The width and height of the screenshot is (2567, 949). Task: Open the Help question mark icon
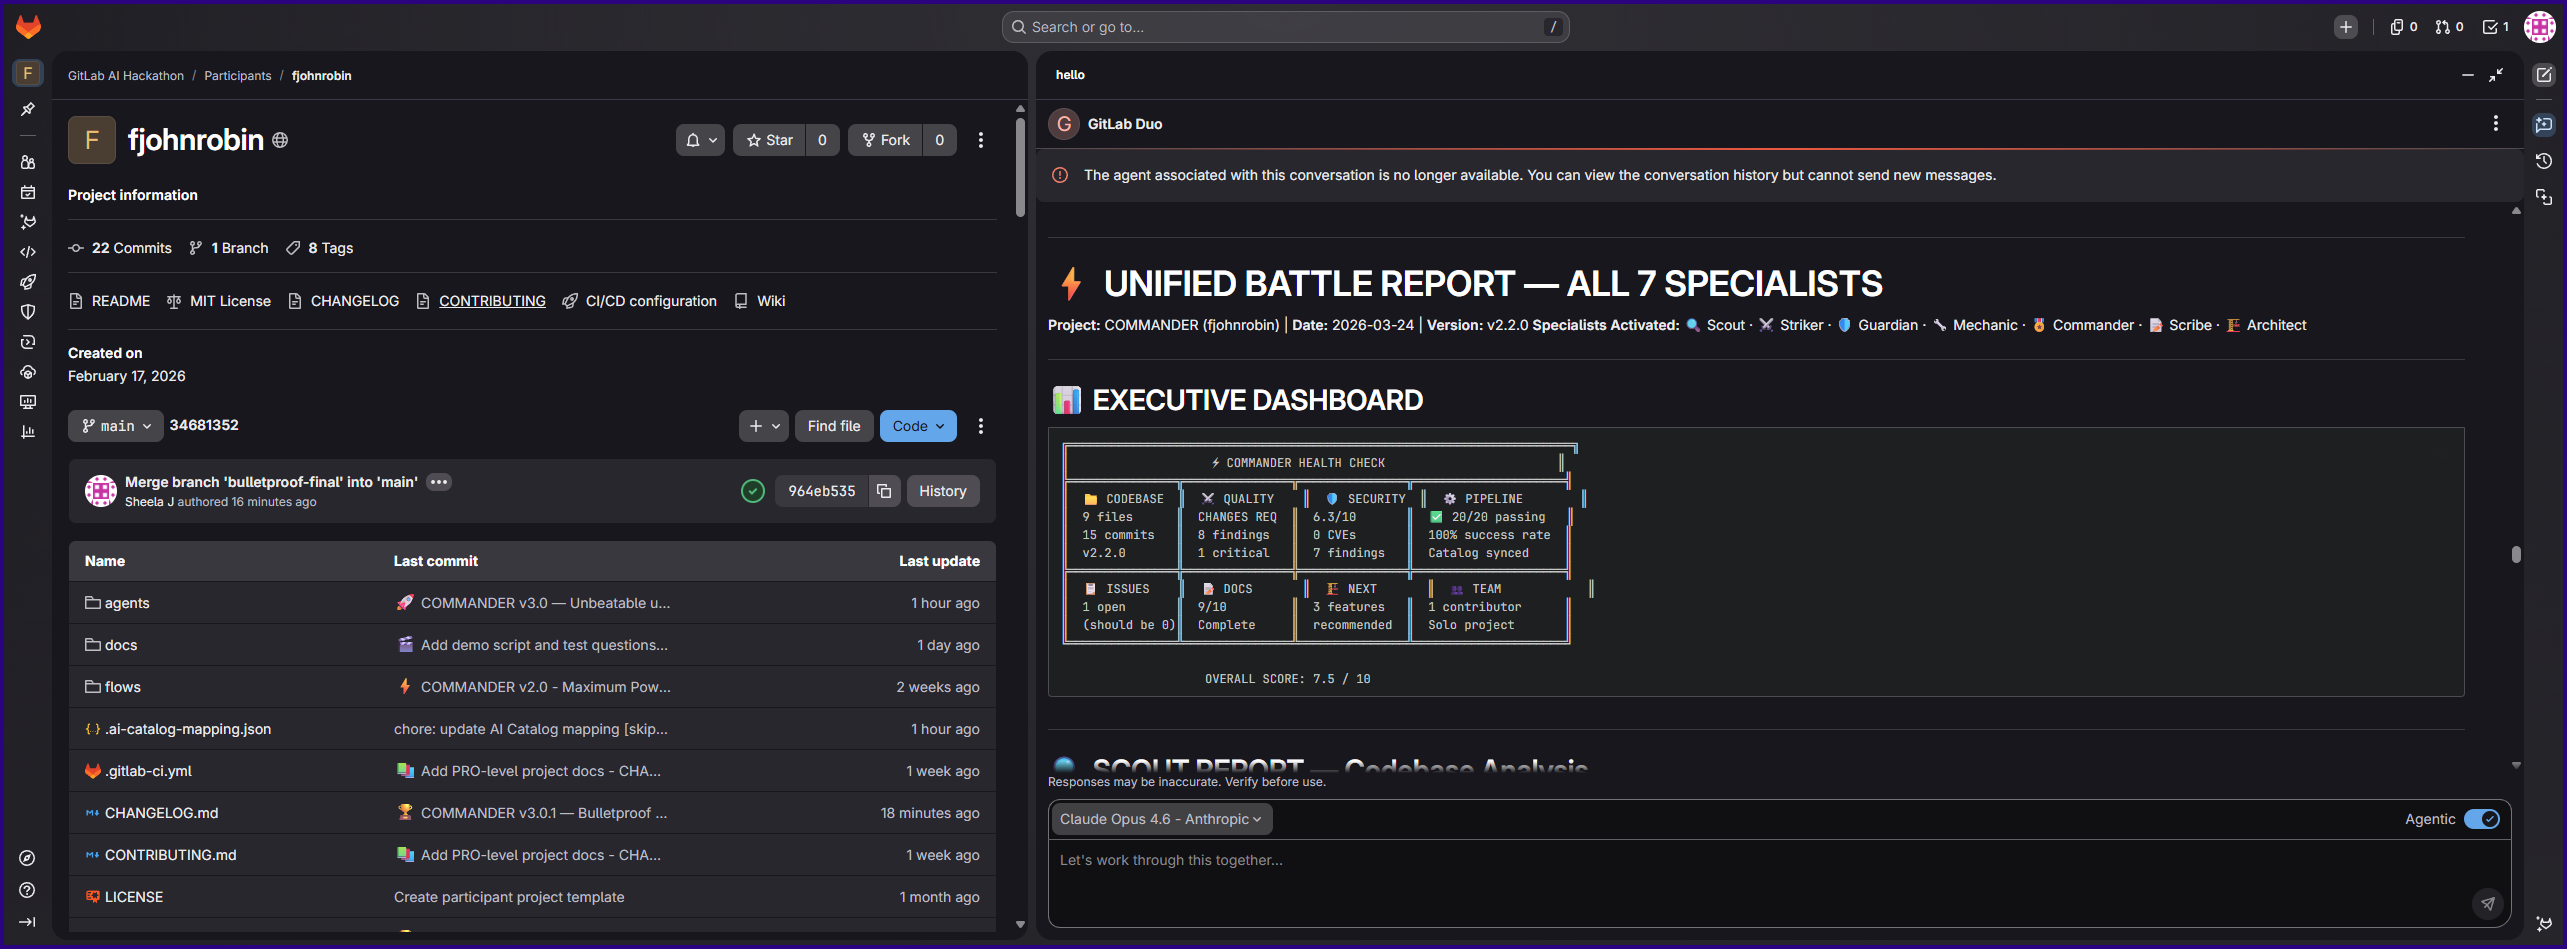[x=28, y=890]
